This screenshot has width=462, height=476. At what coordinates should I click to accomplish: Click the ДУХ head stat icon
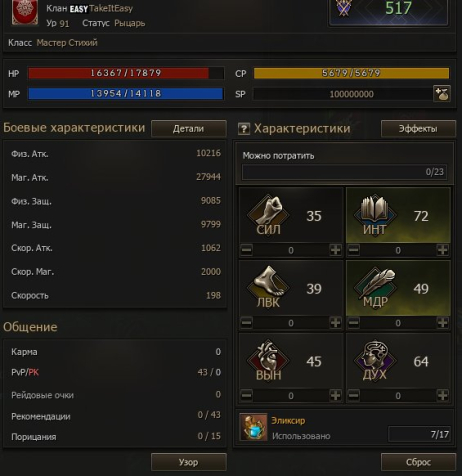[375, 360]
